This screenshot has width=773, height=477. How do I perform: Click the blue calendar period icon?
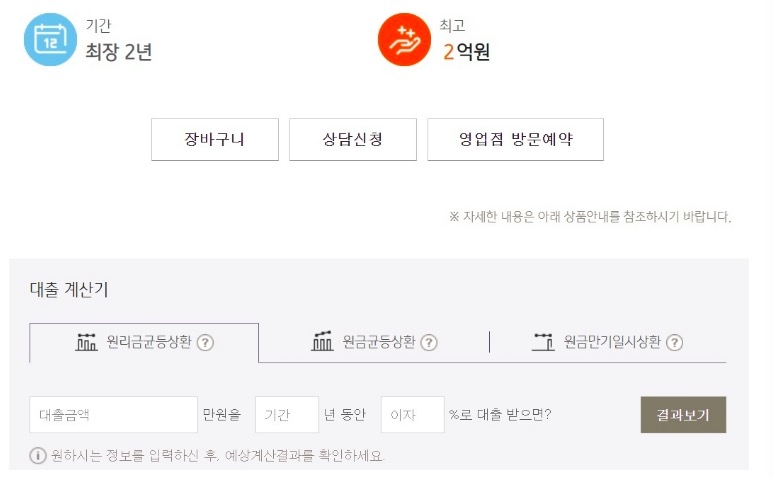point(50,39)
